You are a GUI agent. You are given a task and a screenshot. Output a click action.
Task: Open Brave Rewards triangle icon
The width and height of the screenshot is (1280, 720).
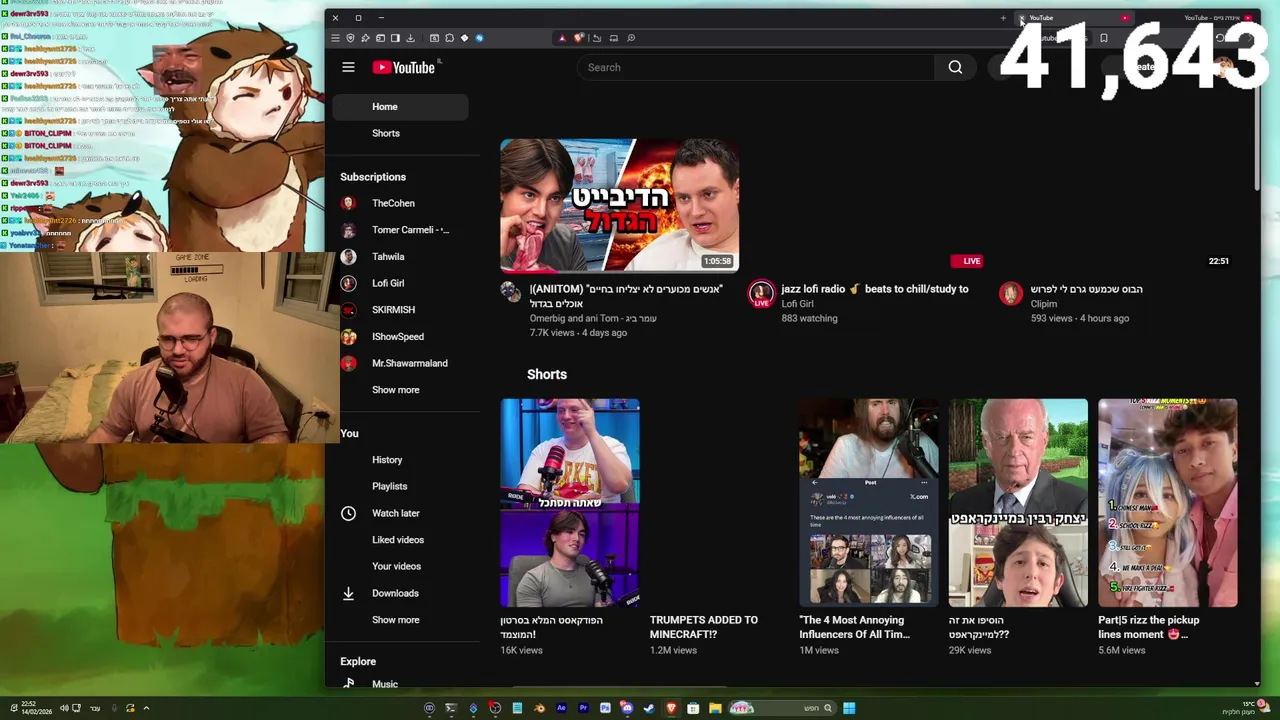tap(562, 38)
